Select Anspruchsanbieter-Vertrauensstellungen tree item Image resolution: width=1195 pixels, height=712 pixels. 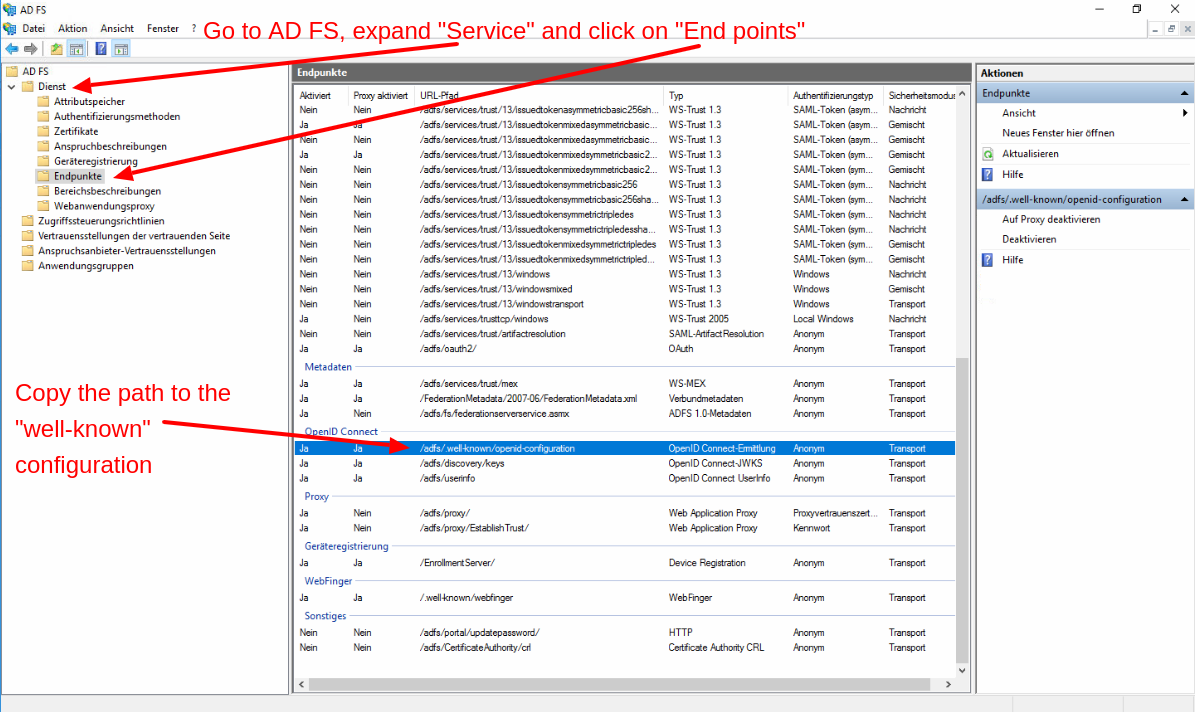pos(127,251)
